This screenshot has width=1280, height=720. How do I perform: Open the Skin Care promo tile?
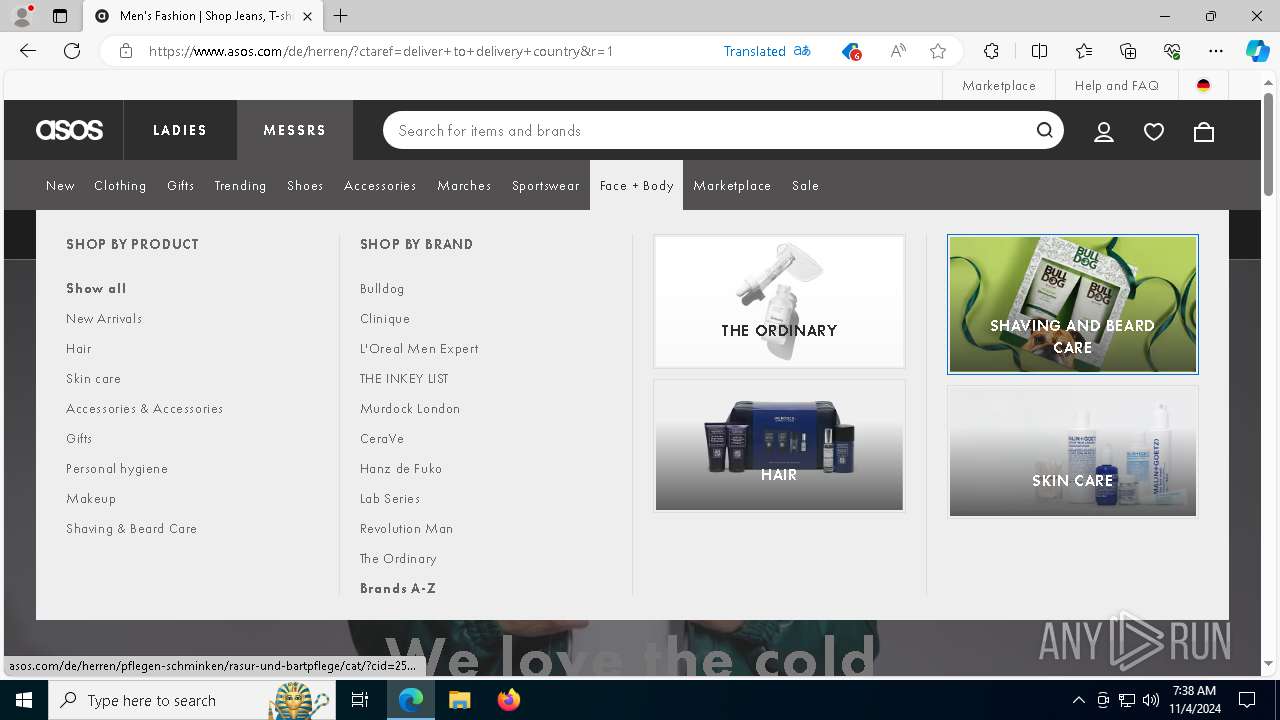click(x=1073, y=452)
